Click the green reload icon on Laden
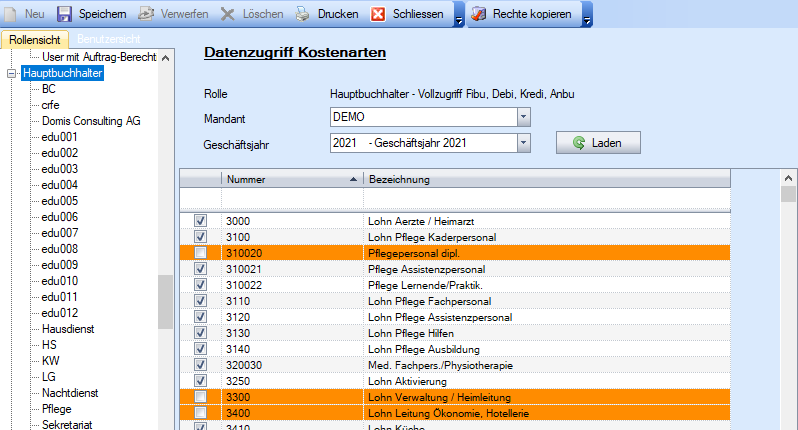798x430 pixels. [x=579, y=143]
